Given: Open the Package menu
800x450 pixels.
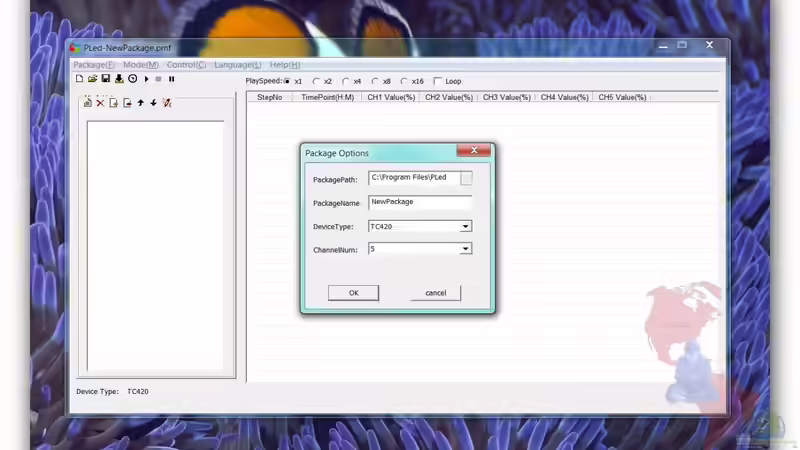Looking at the screenshot, I should [x=89, y=65].
